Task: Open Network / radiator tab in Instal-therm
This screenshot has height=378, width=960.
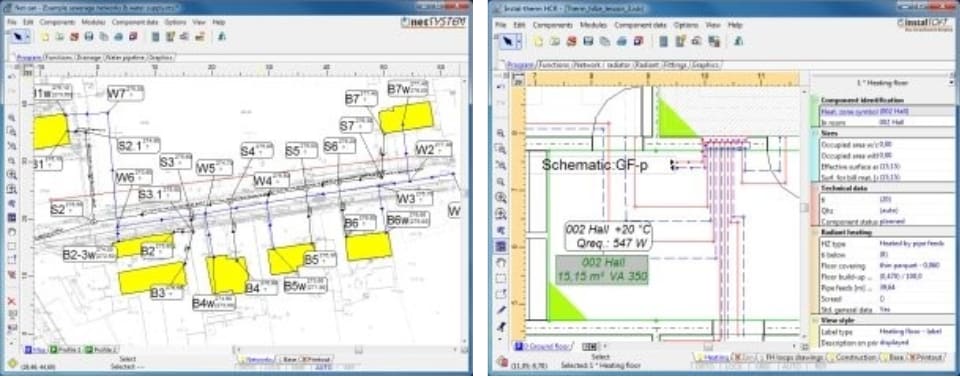Action: point(602,64)
